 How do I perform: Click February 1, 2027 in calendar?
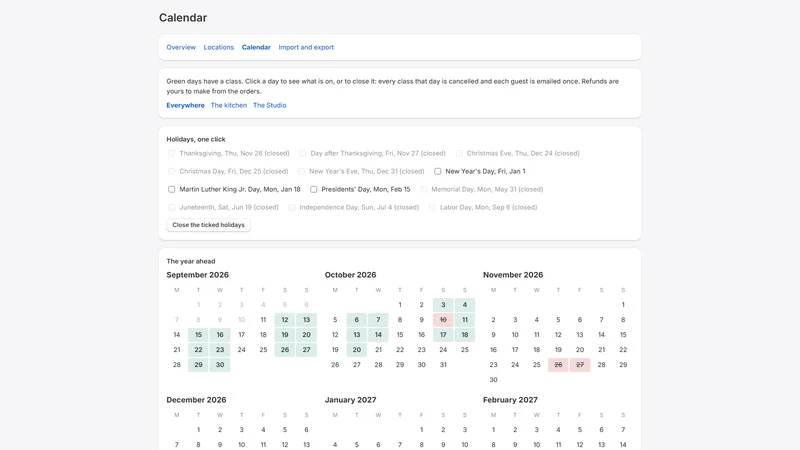pyautogui.click(x=493, y=430)
